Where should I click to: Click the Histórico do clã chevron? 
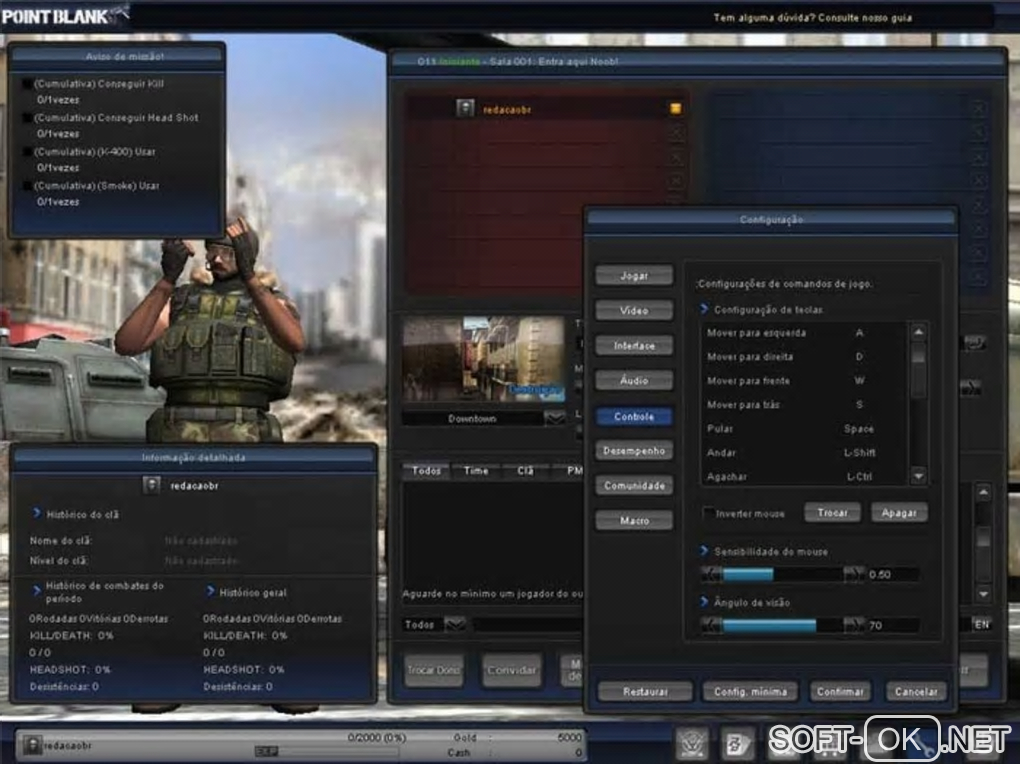coord(36,513)
